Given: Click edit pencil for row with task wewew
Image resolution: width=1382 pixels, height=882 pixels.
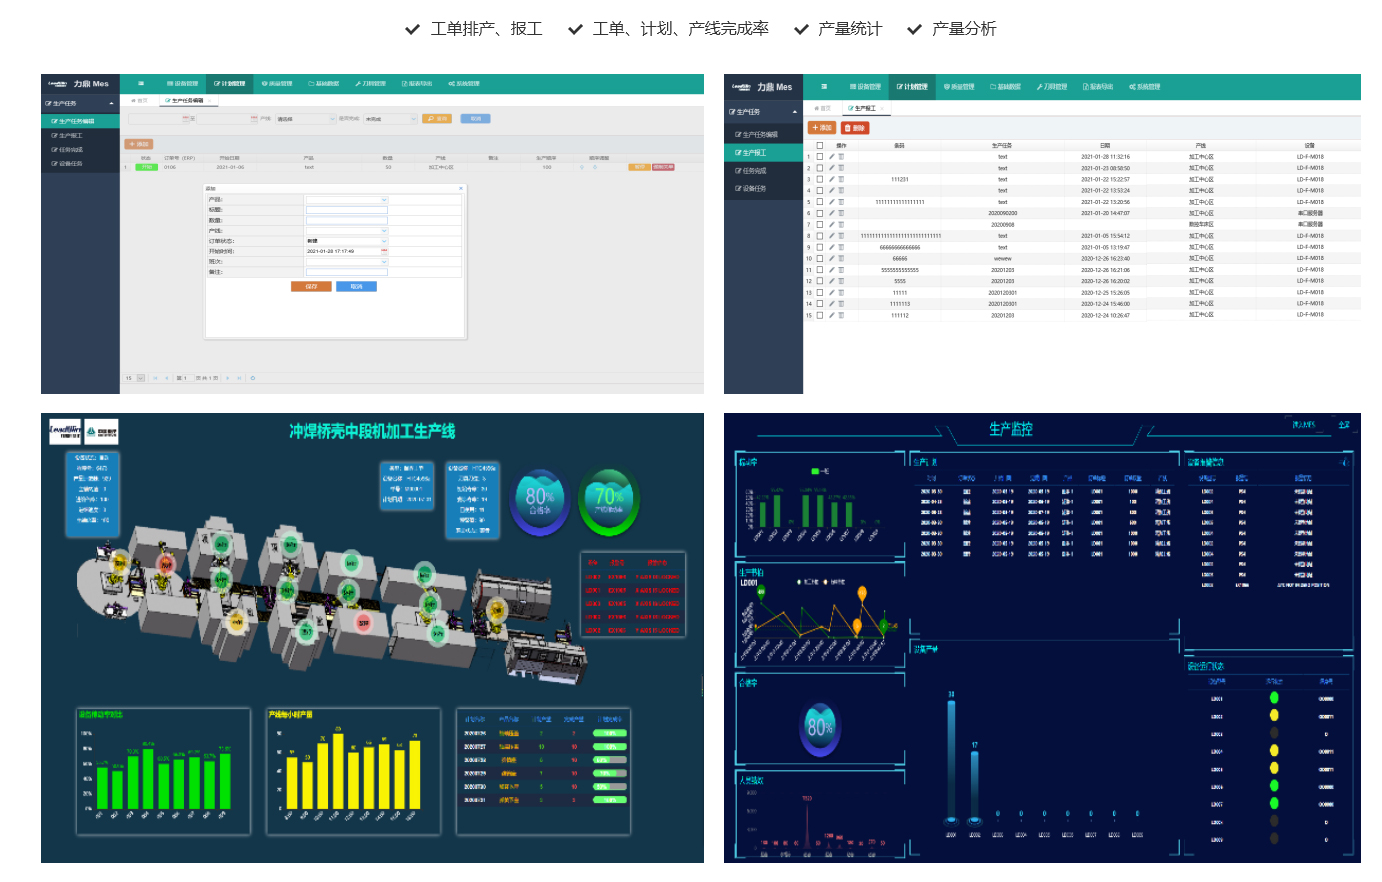Looking at the screenshot, I should coord(832,259).
